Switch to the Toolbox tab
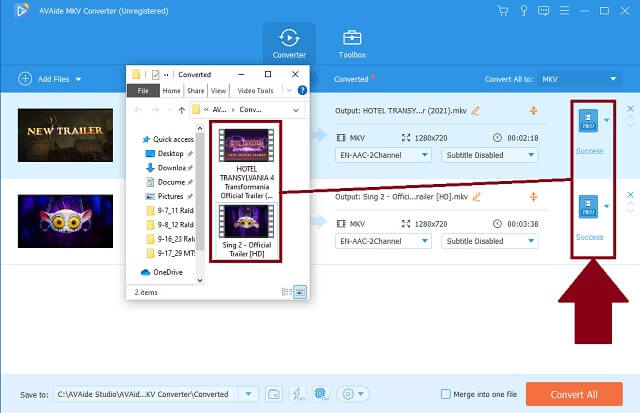Viewport: 640px width, 413px height. pyautogui.click(x=352, y=43)
